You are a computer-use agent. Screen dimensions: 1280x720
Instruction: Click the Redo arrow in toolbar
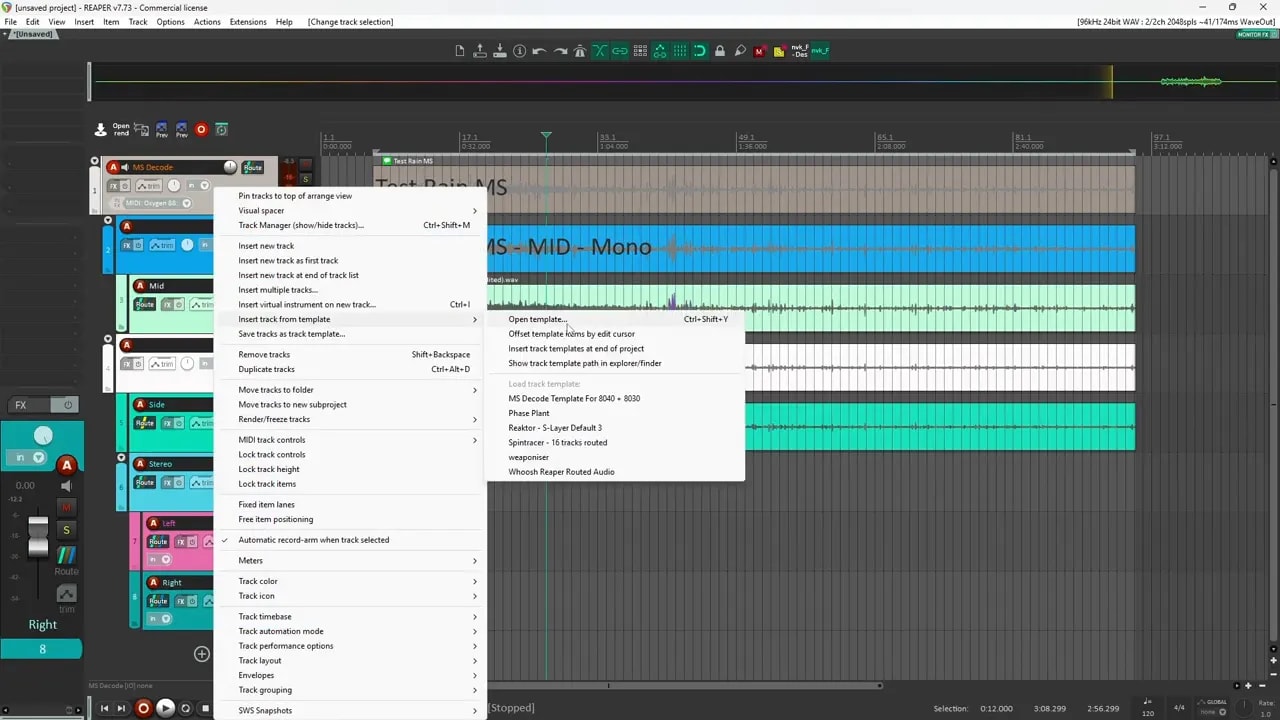[560, 51]
